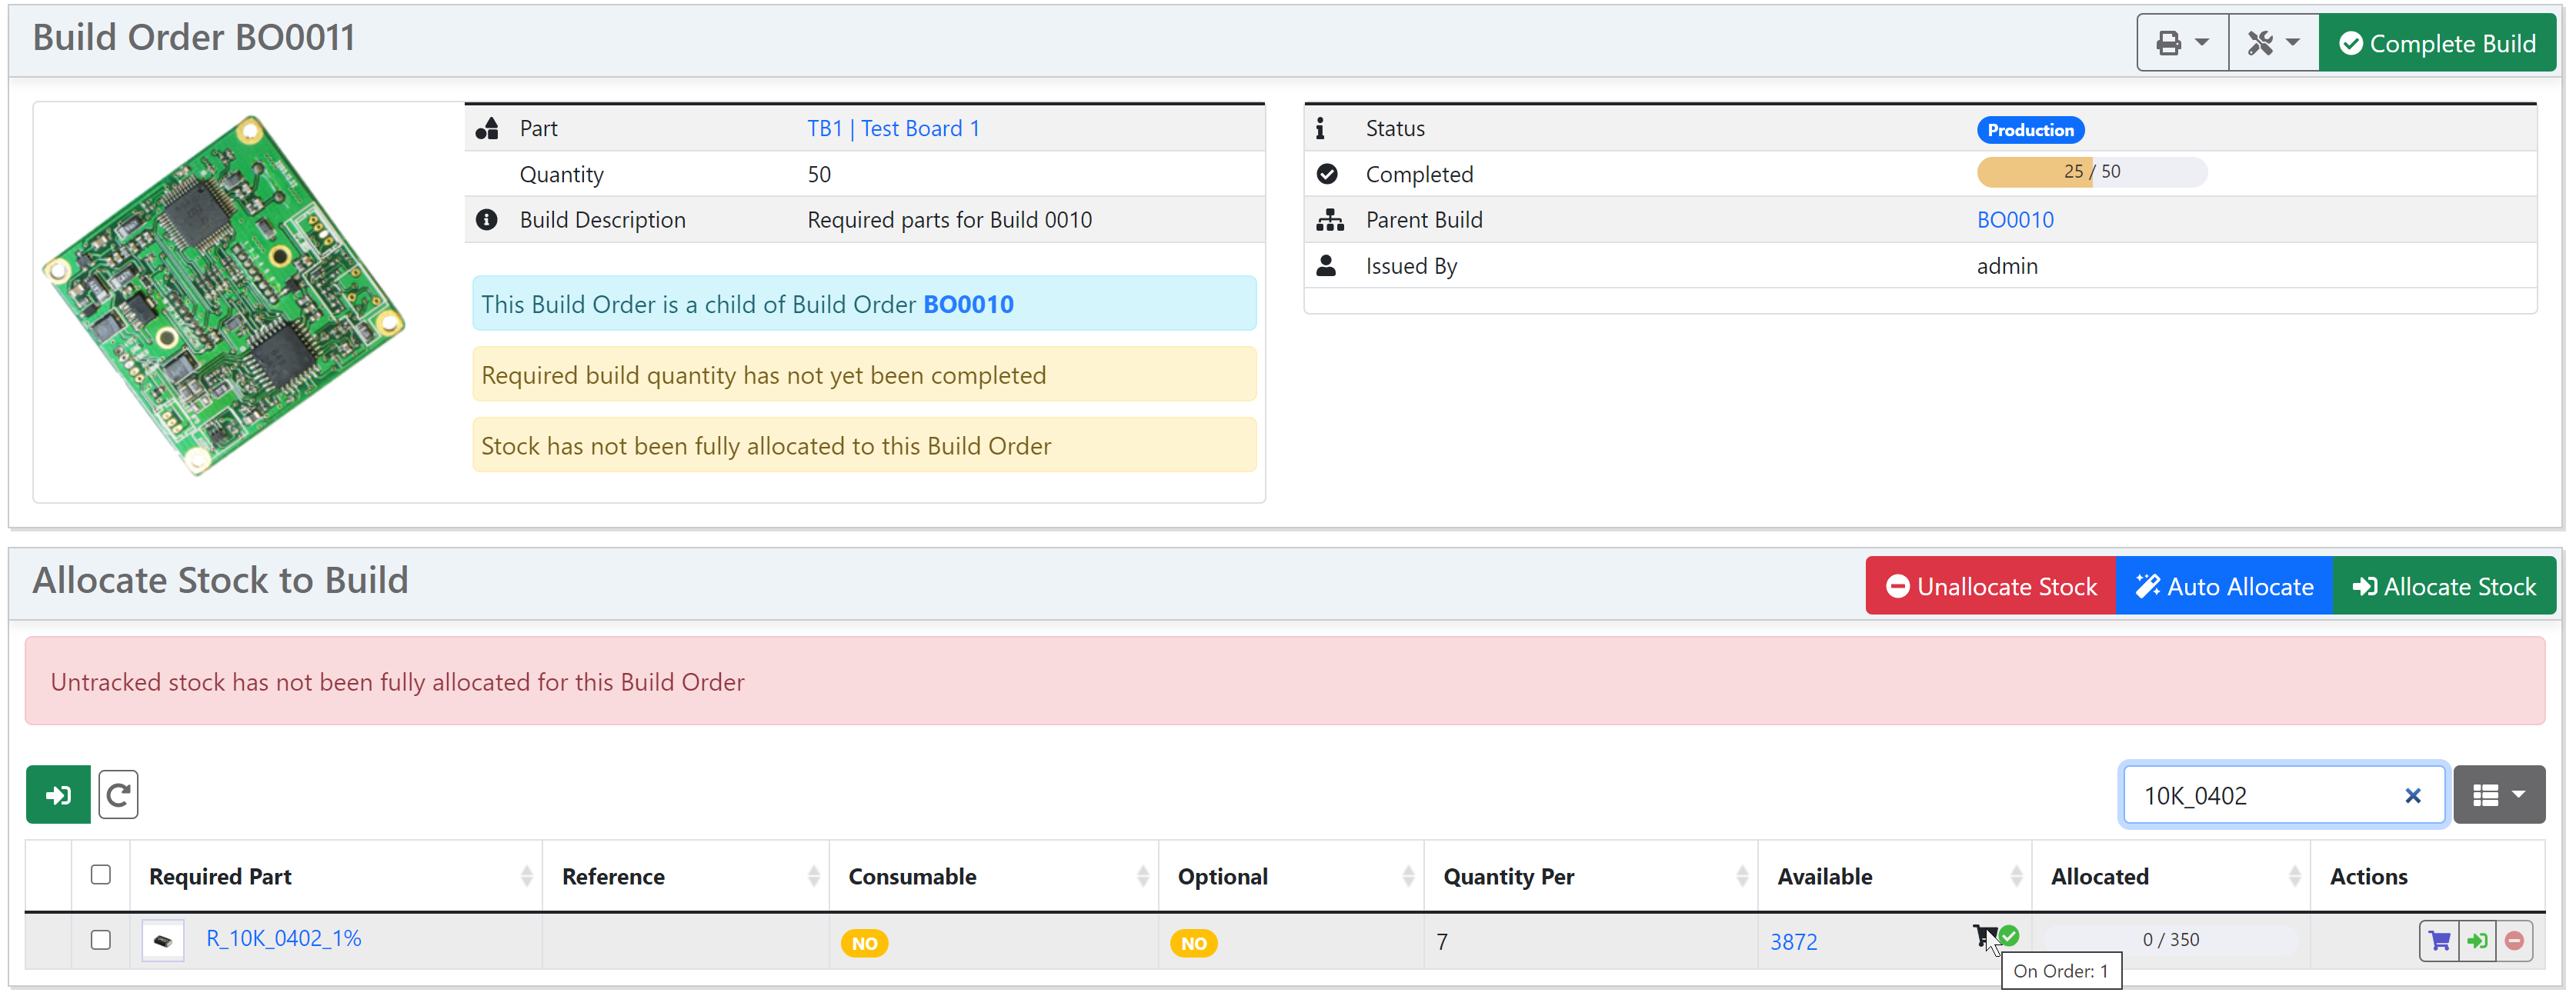Open the build actions wrench dropdown

pos(2272,42)
